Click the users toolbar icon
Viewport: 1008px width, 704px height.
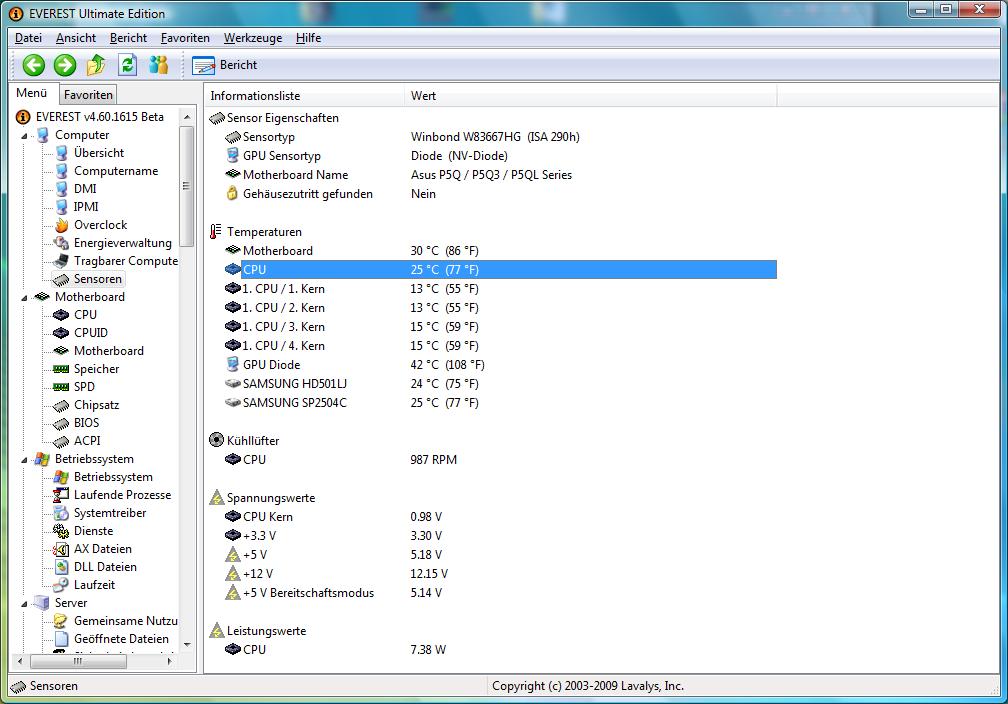pyautogui.click(x=158, y=65)
